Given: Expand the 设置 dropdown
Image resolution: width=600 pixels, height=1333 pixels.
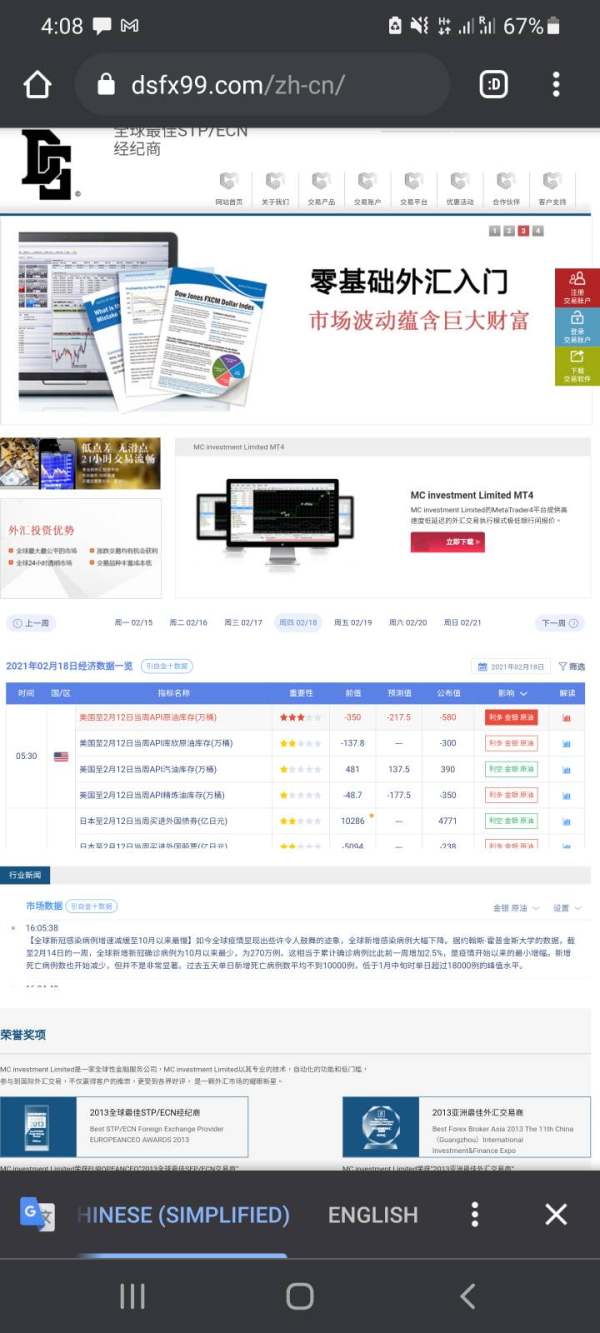Looking at the screenshot, I should pyautogui.click(x=567, y=908).
